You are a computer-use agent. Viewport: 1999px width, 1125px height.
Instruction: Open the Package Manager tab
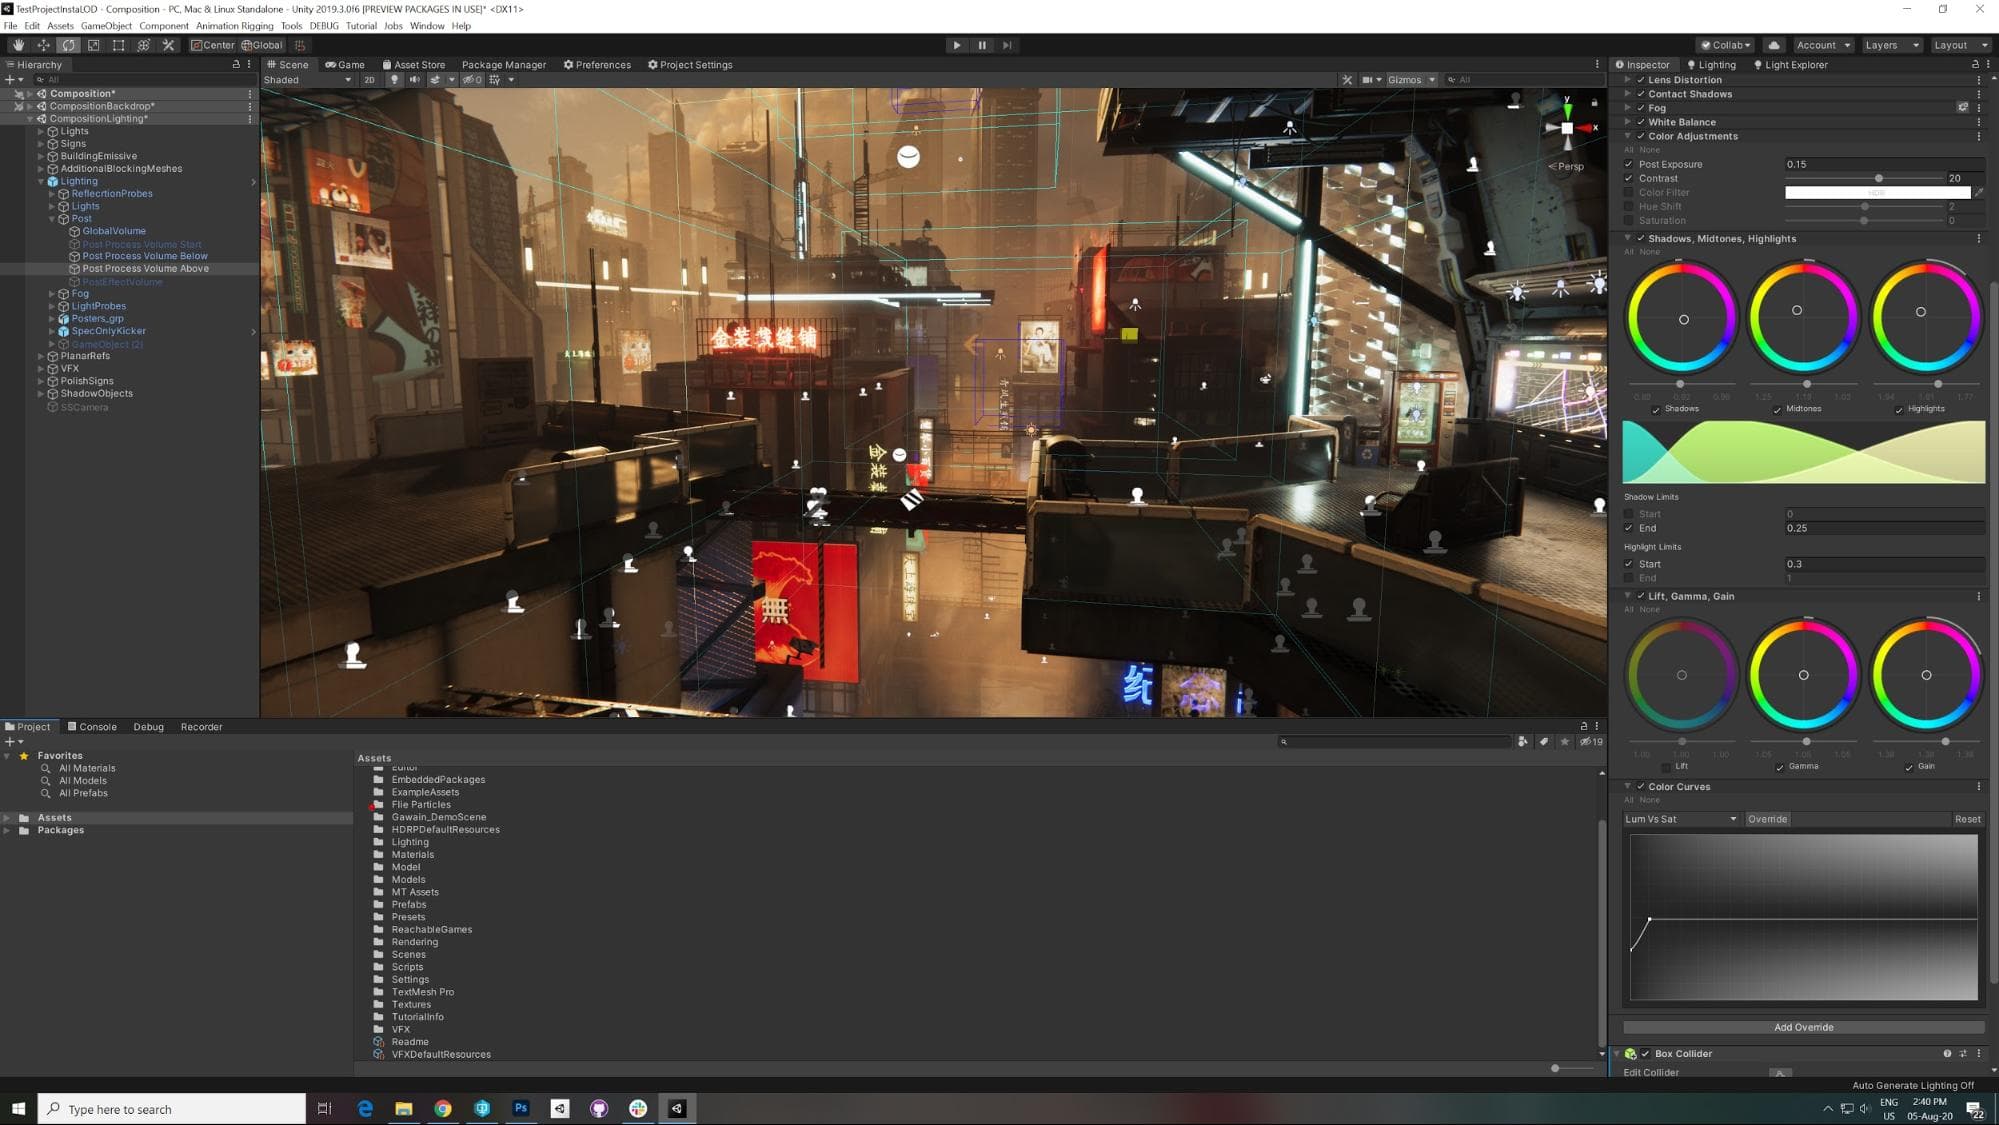coord(504,65)
